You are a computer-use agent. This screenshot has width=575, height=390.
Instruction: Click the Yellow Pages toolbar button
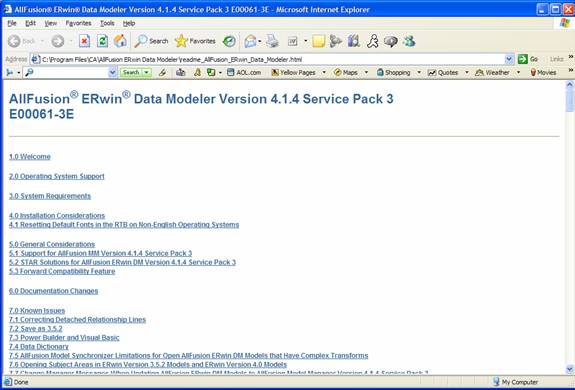(x=293, y=73)
